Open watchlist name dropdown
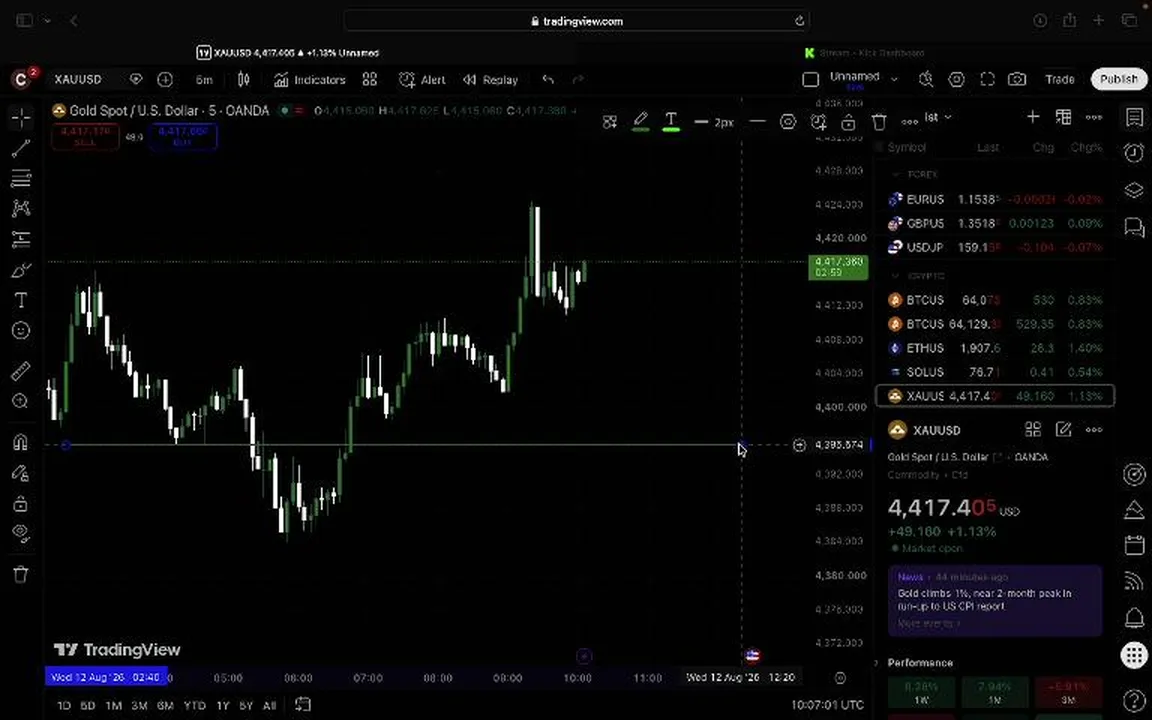 [938, 117]
